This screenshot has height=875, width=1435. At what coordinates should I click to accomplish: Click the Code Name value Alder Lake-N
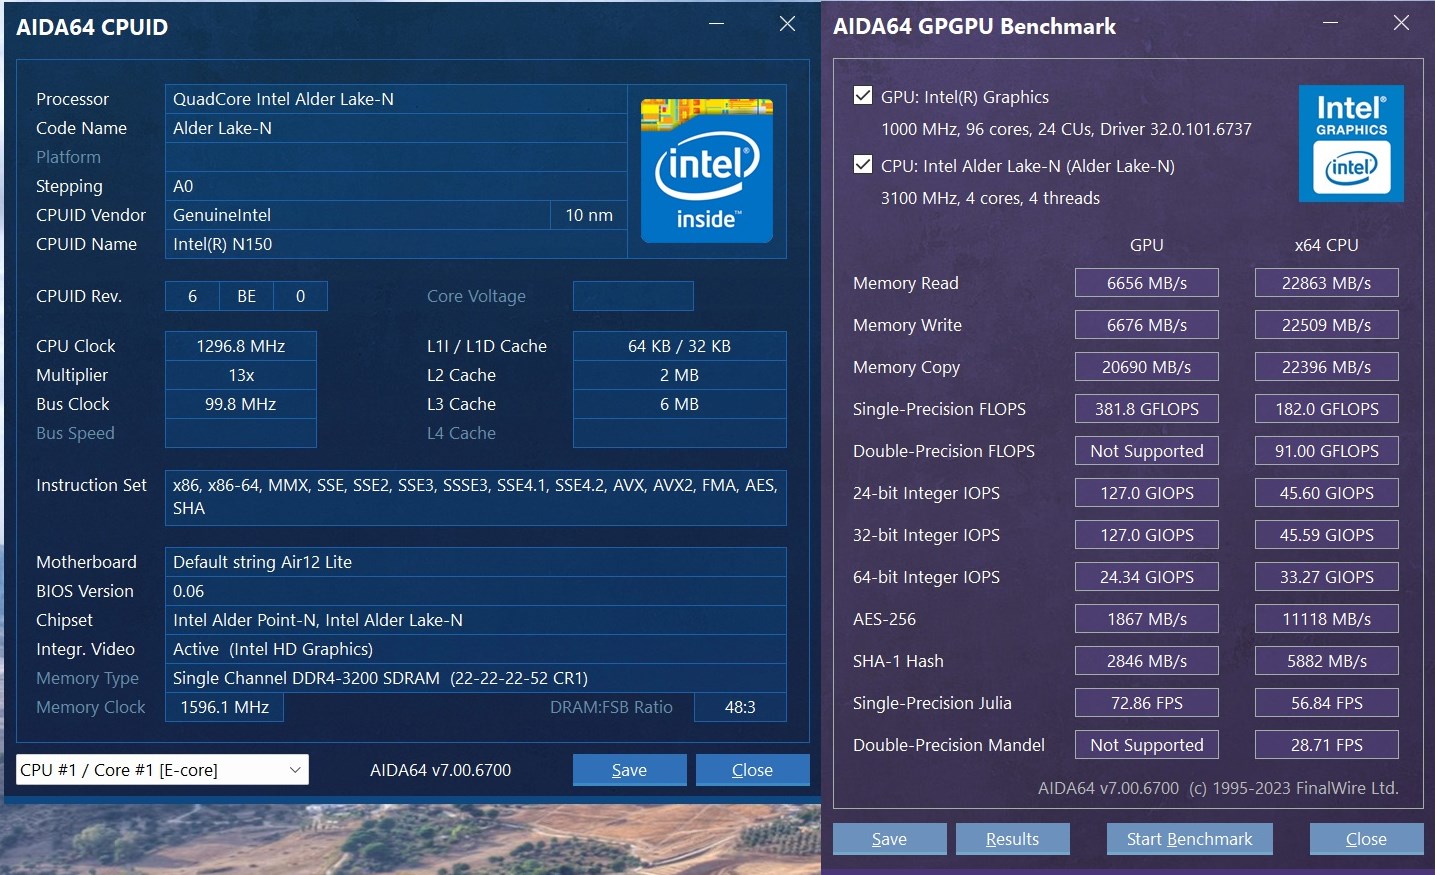tap(396, 128)
